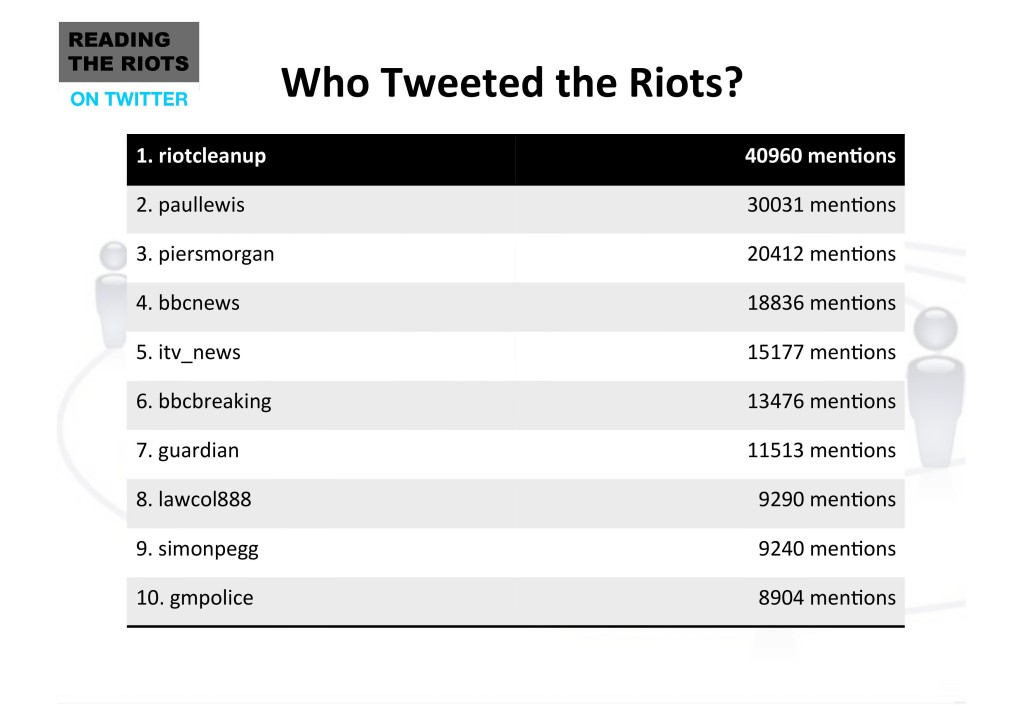Viewport: 1024px width, 724px height.
Task: Select the 8. lawcol888 entry
Action: [x=193, y=499]
